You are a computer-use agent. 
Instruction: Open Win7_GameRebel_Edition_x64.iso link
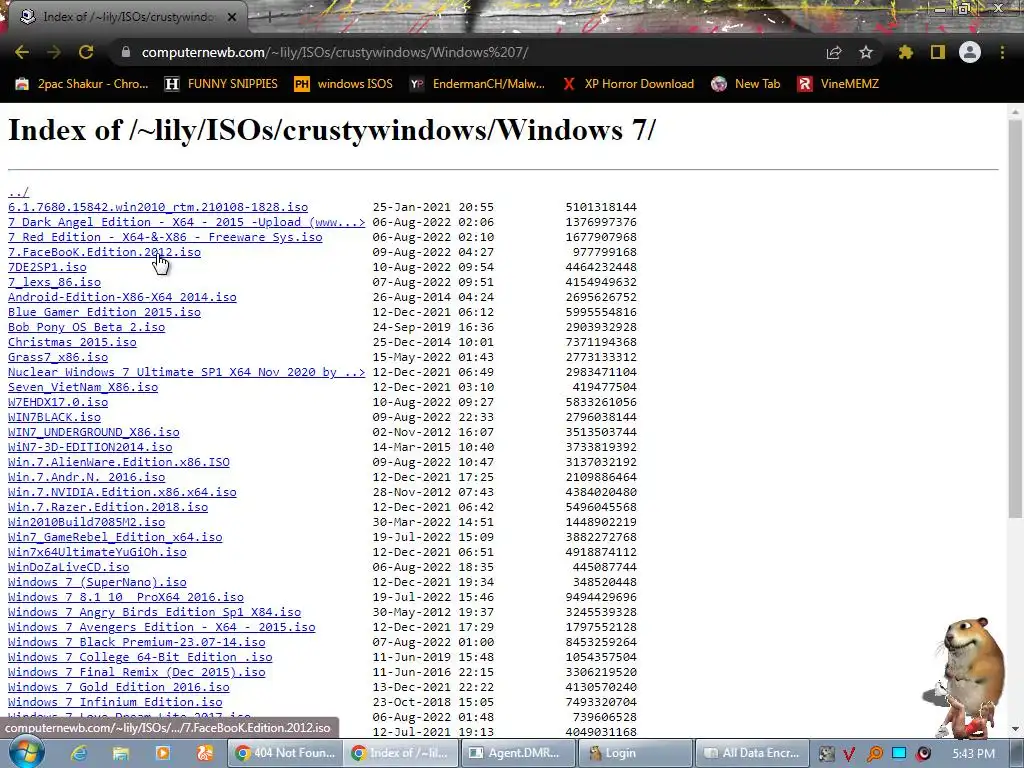click(115, 537)
